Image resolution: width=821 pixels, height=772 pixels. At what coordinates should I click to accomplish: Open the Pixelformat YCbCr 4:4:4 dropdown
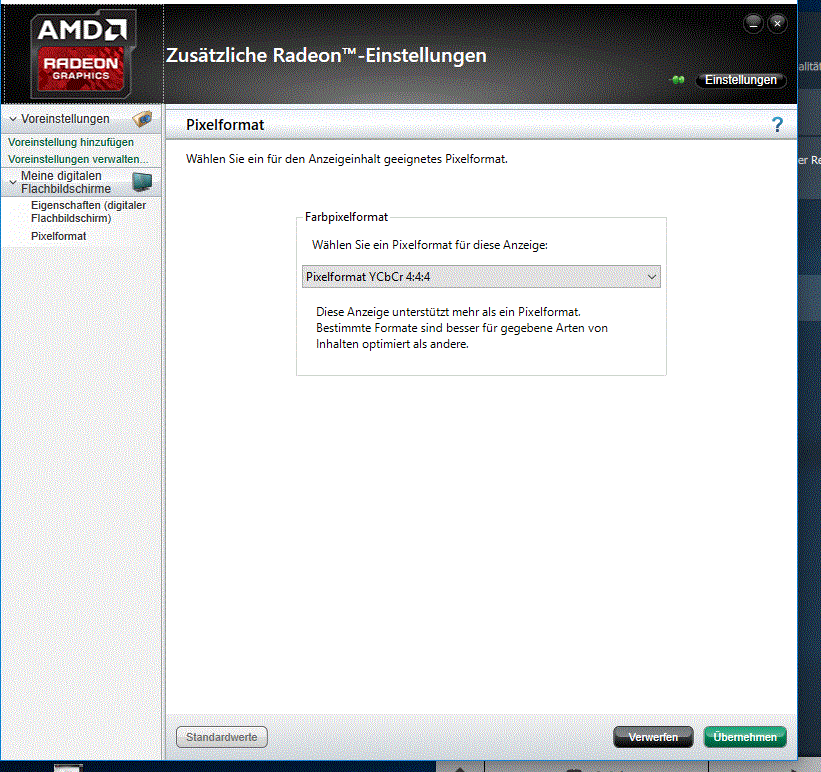(481, 277)
